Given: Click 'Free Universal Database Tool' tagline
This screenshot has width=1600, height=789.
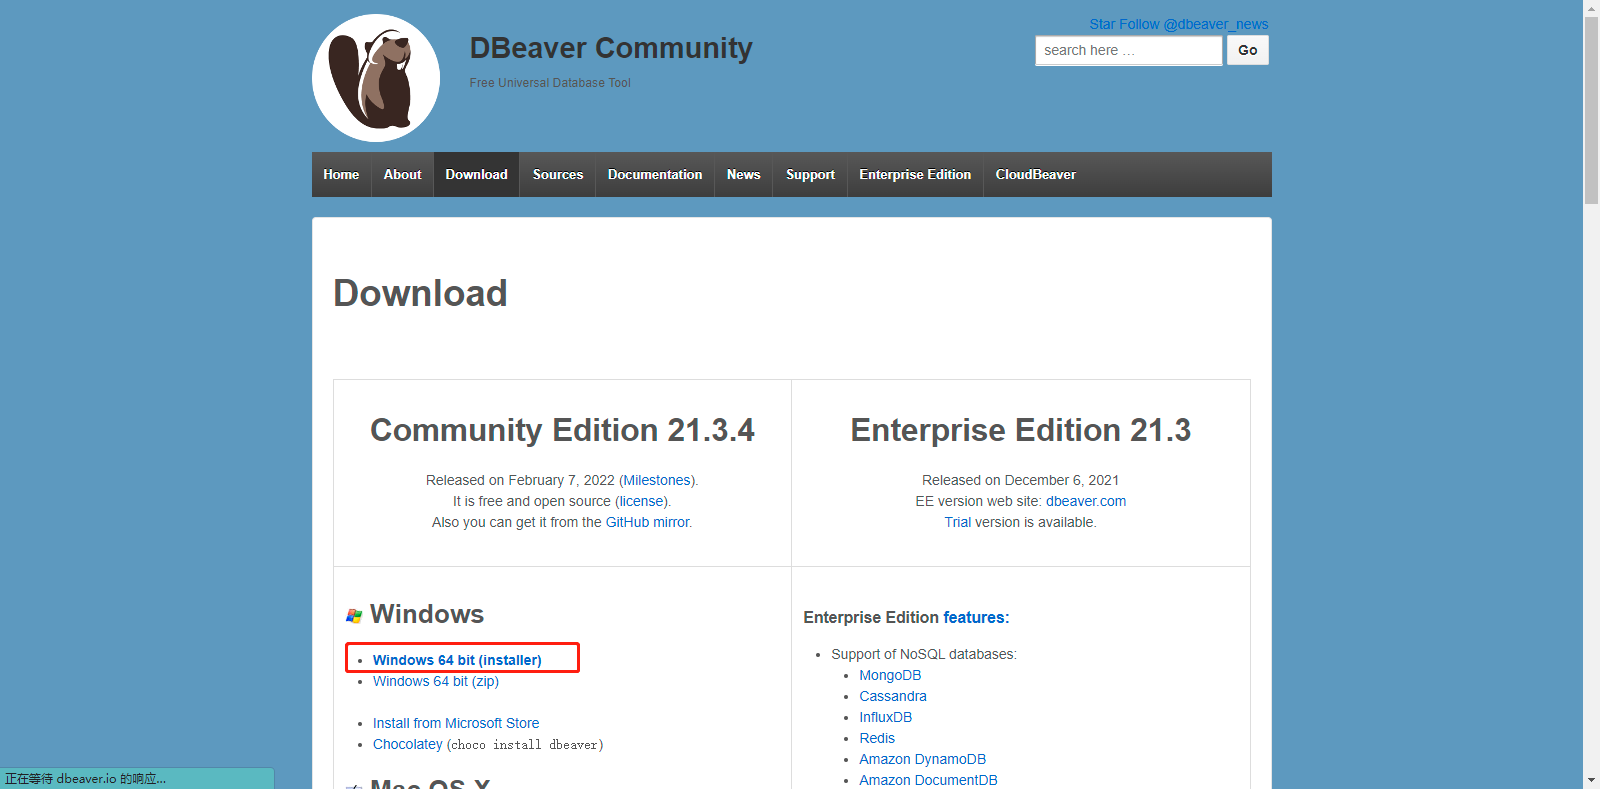Looking at the screenshot, I should click(x=550, y=83).
